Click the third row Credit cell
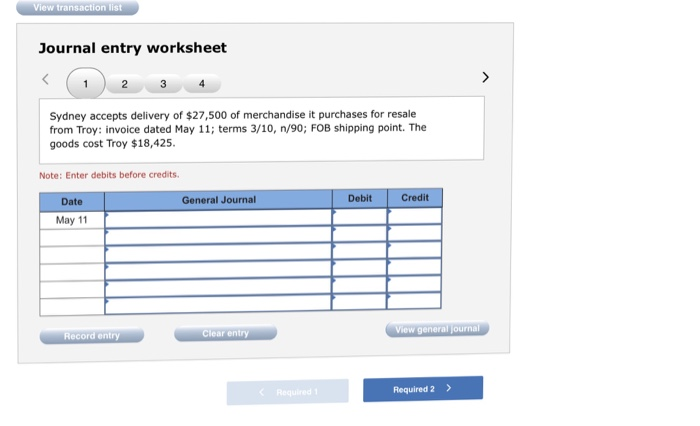Screen dimensions: 700x426 click(x=415, y=250)
